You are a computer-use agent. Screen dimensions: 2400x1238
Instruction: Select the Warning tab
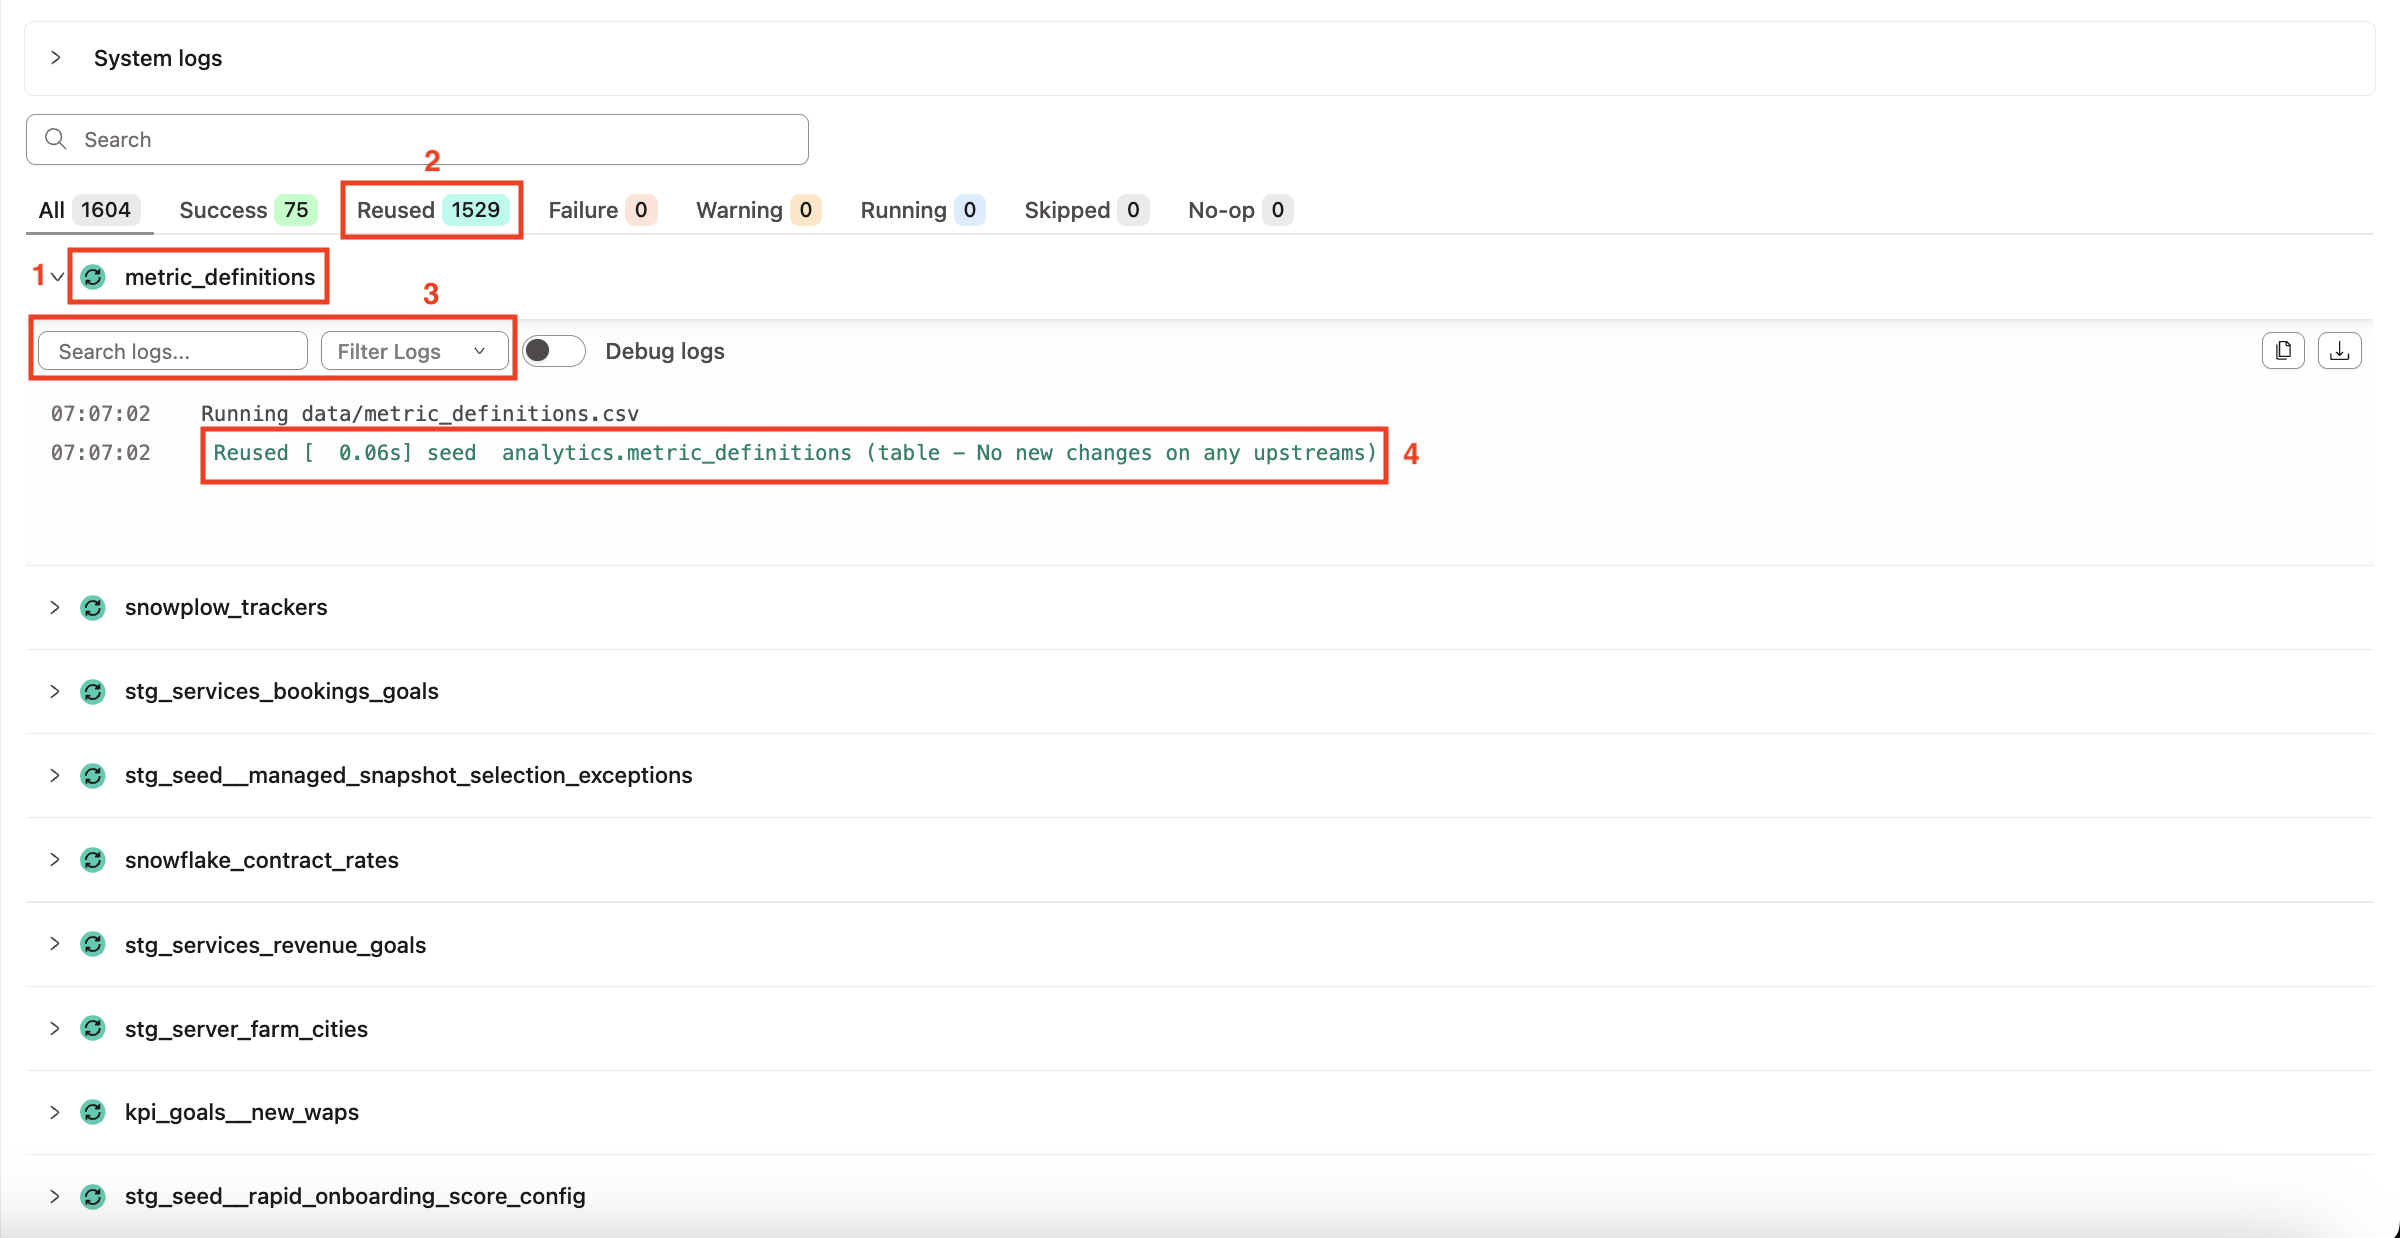[x=757, y=210]
